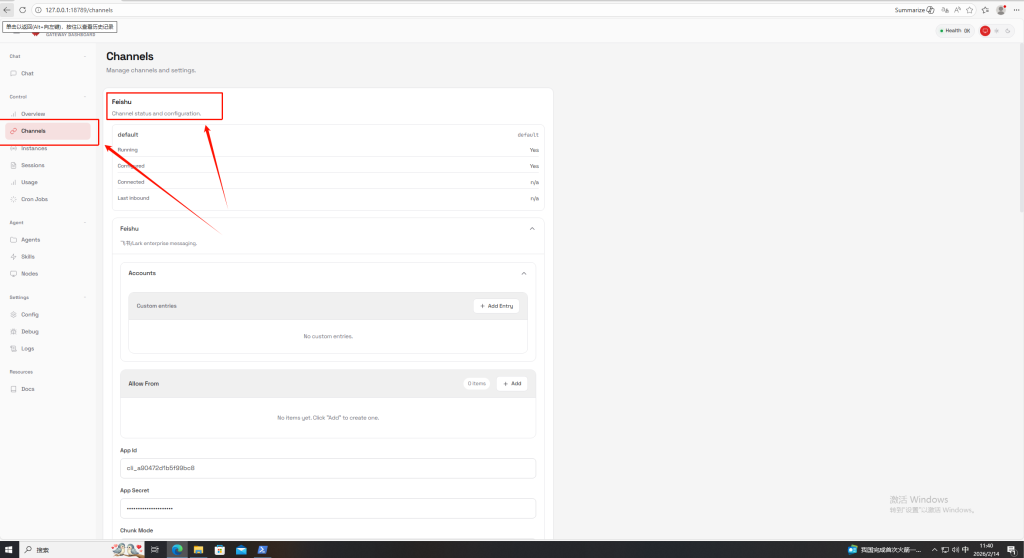Open the Instances page
The width and height of the screenshot is (1024, 558).
pyautogui.click(x=33, y=148)
